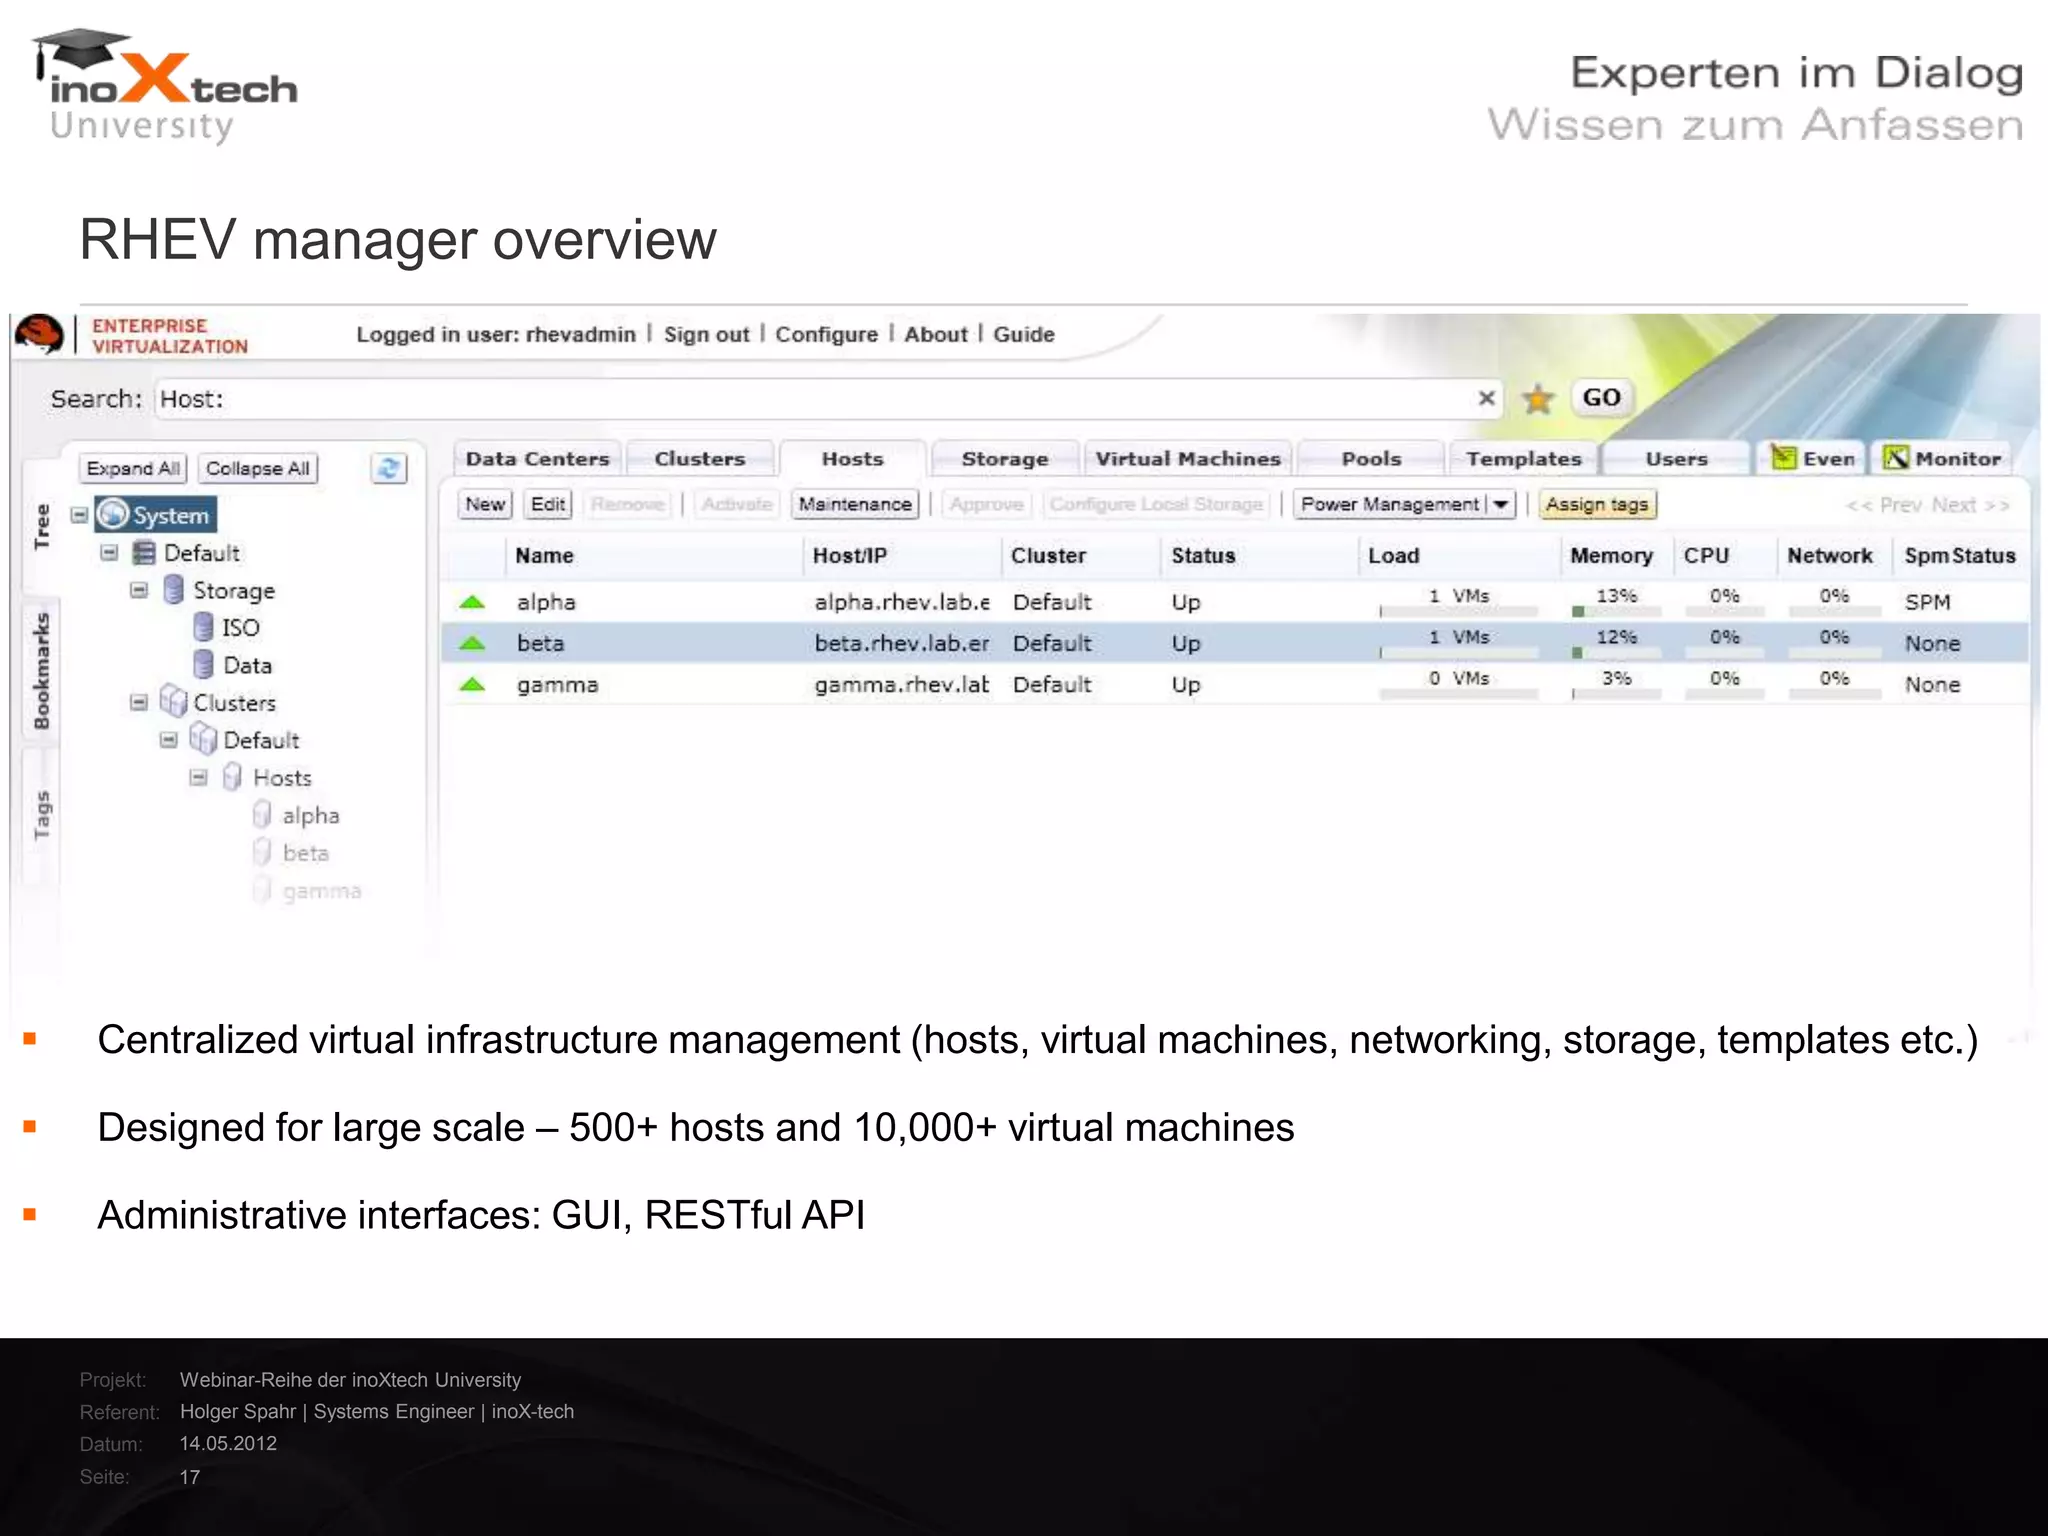Switch to the Data Centers tab
Image resolution: width=2048 pixels, height=1536 pixels.
pyautogui.click(x=538, y=459)
